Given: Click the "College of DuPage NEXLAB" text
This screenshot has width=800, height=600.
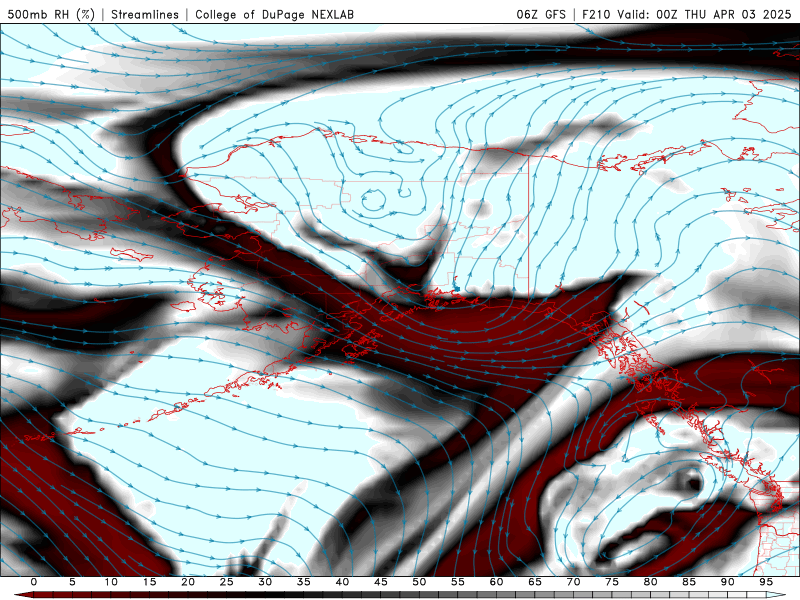Looking at the screenshot, I should click(x=274, y=14).
